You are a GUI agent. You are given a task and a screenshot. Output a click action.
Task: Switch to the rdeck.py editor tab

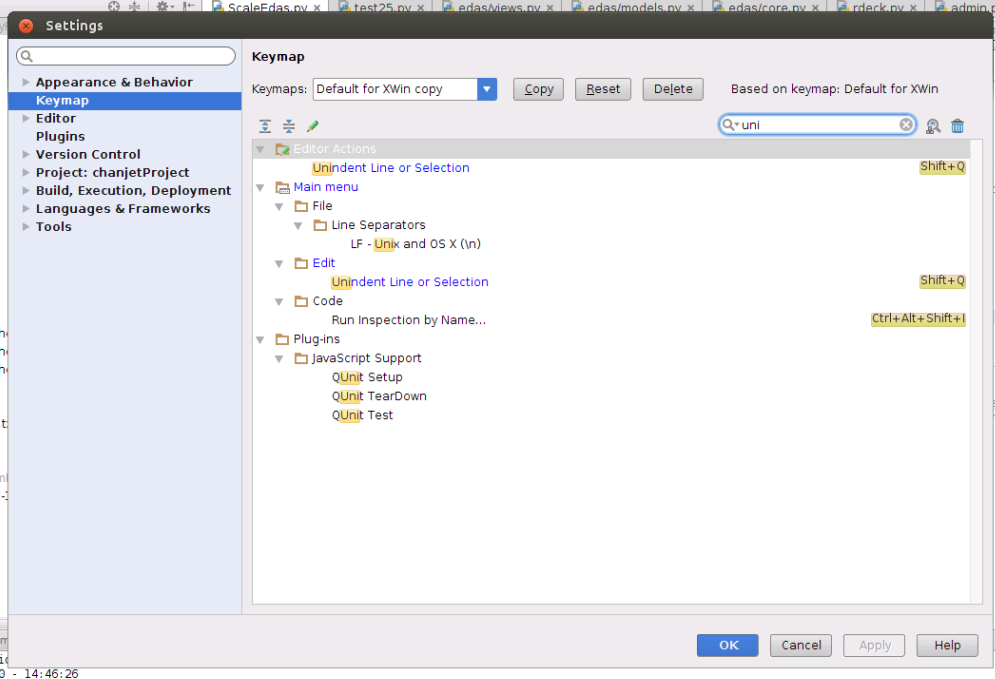point(878,7)
